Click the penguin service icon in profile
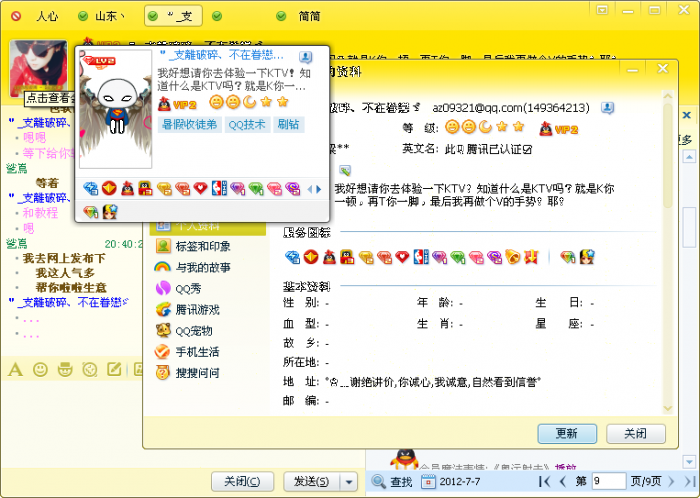 (x=329, y=257)
